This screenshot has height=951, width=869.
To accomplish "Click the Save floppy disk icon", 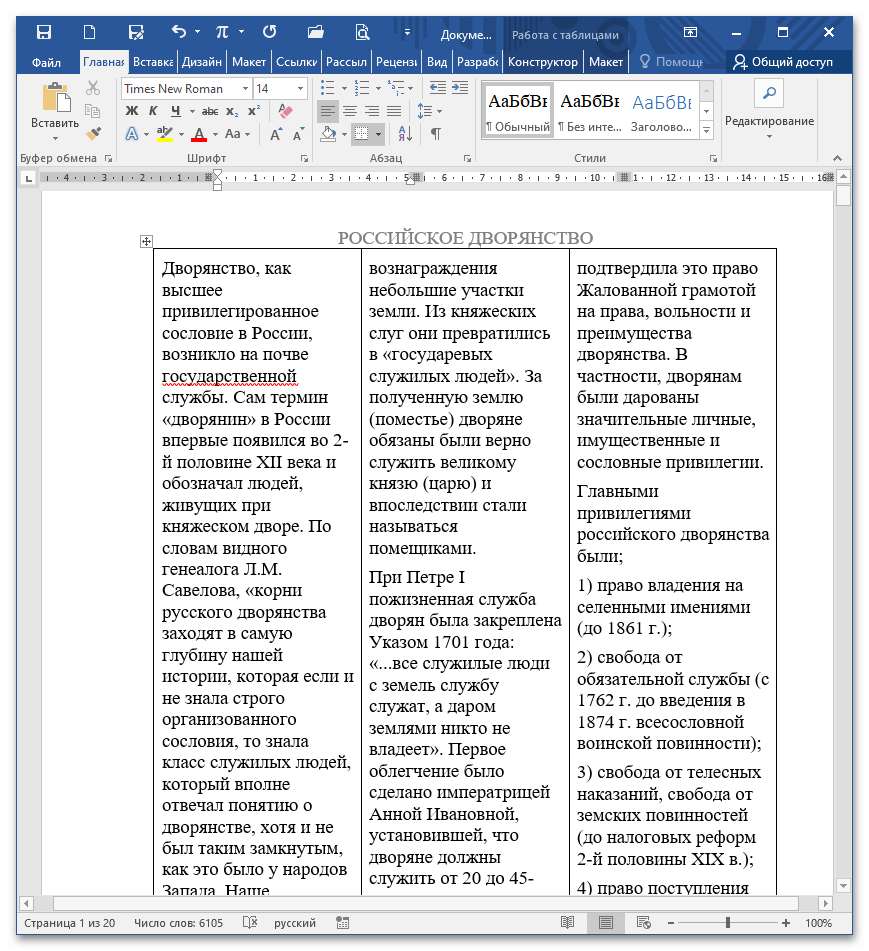I will tap(44, 32).
